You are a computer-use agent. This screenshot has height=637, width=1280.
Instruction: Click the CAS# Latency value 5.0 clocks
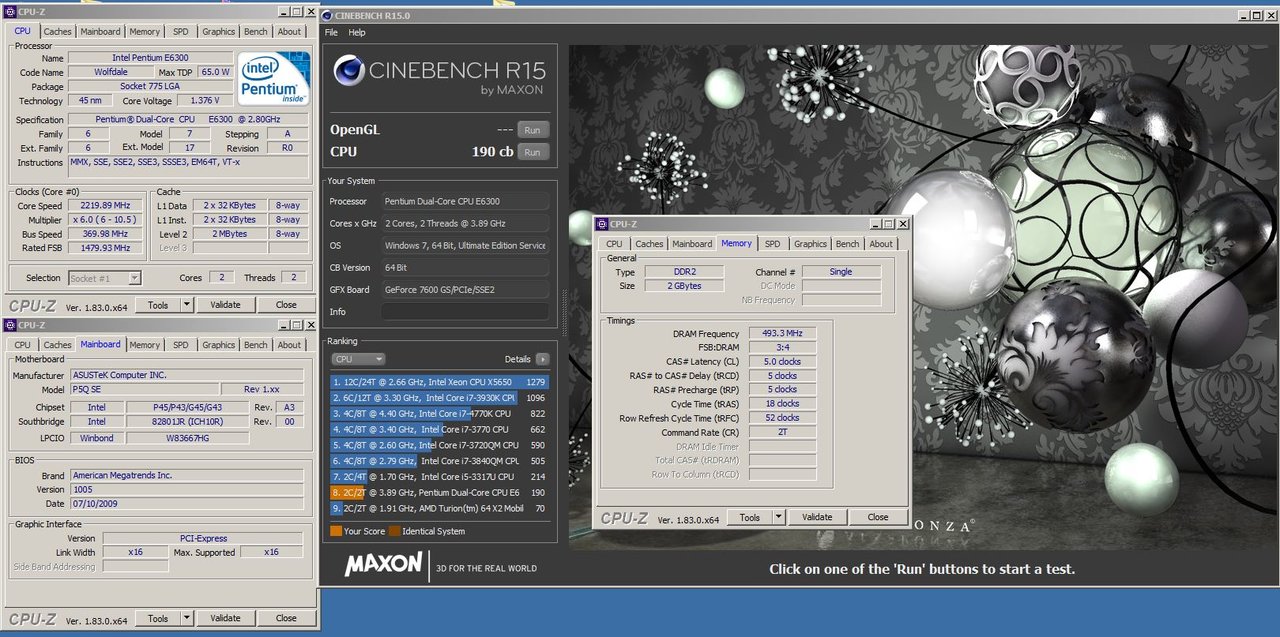781,362
